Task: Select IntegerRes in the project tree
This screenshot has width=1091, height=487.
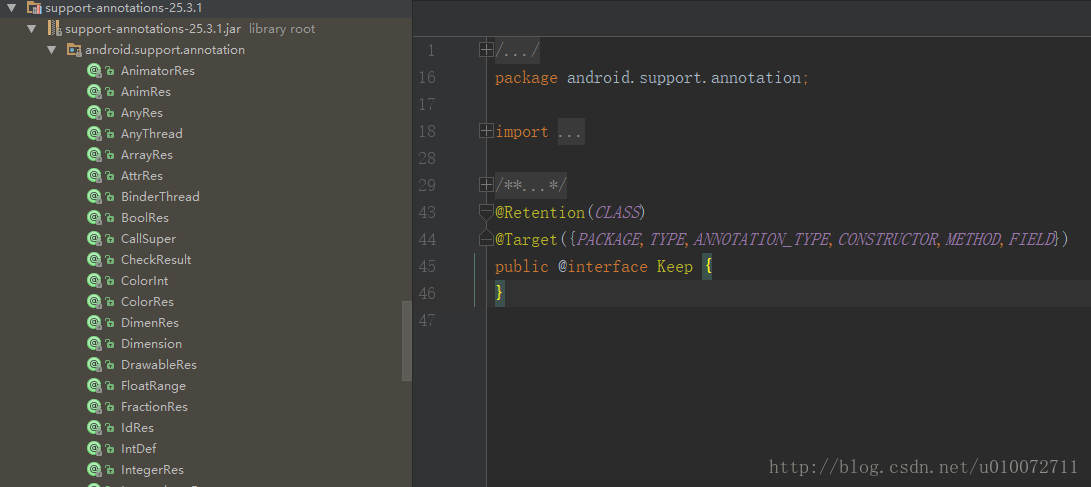Action: click(x=152, y=470)
